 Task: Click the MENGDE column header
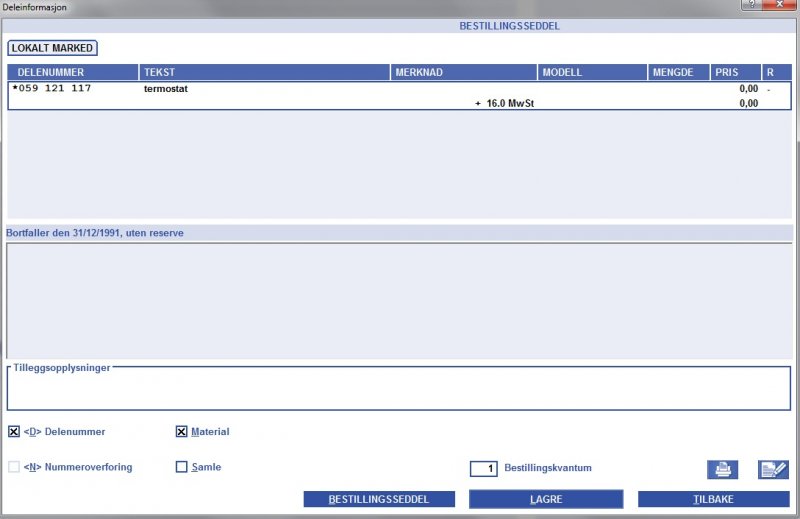tap(677, 73)
